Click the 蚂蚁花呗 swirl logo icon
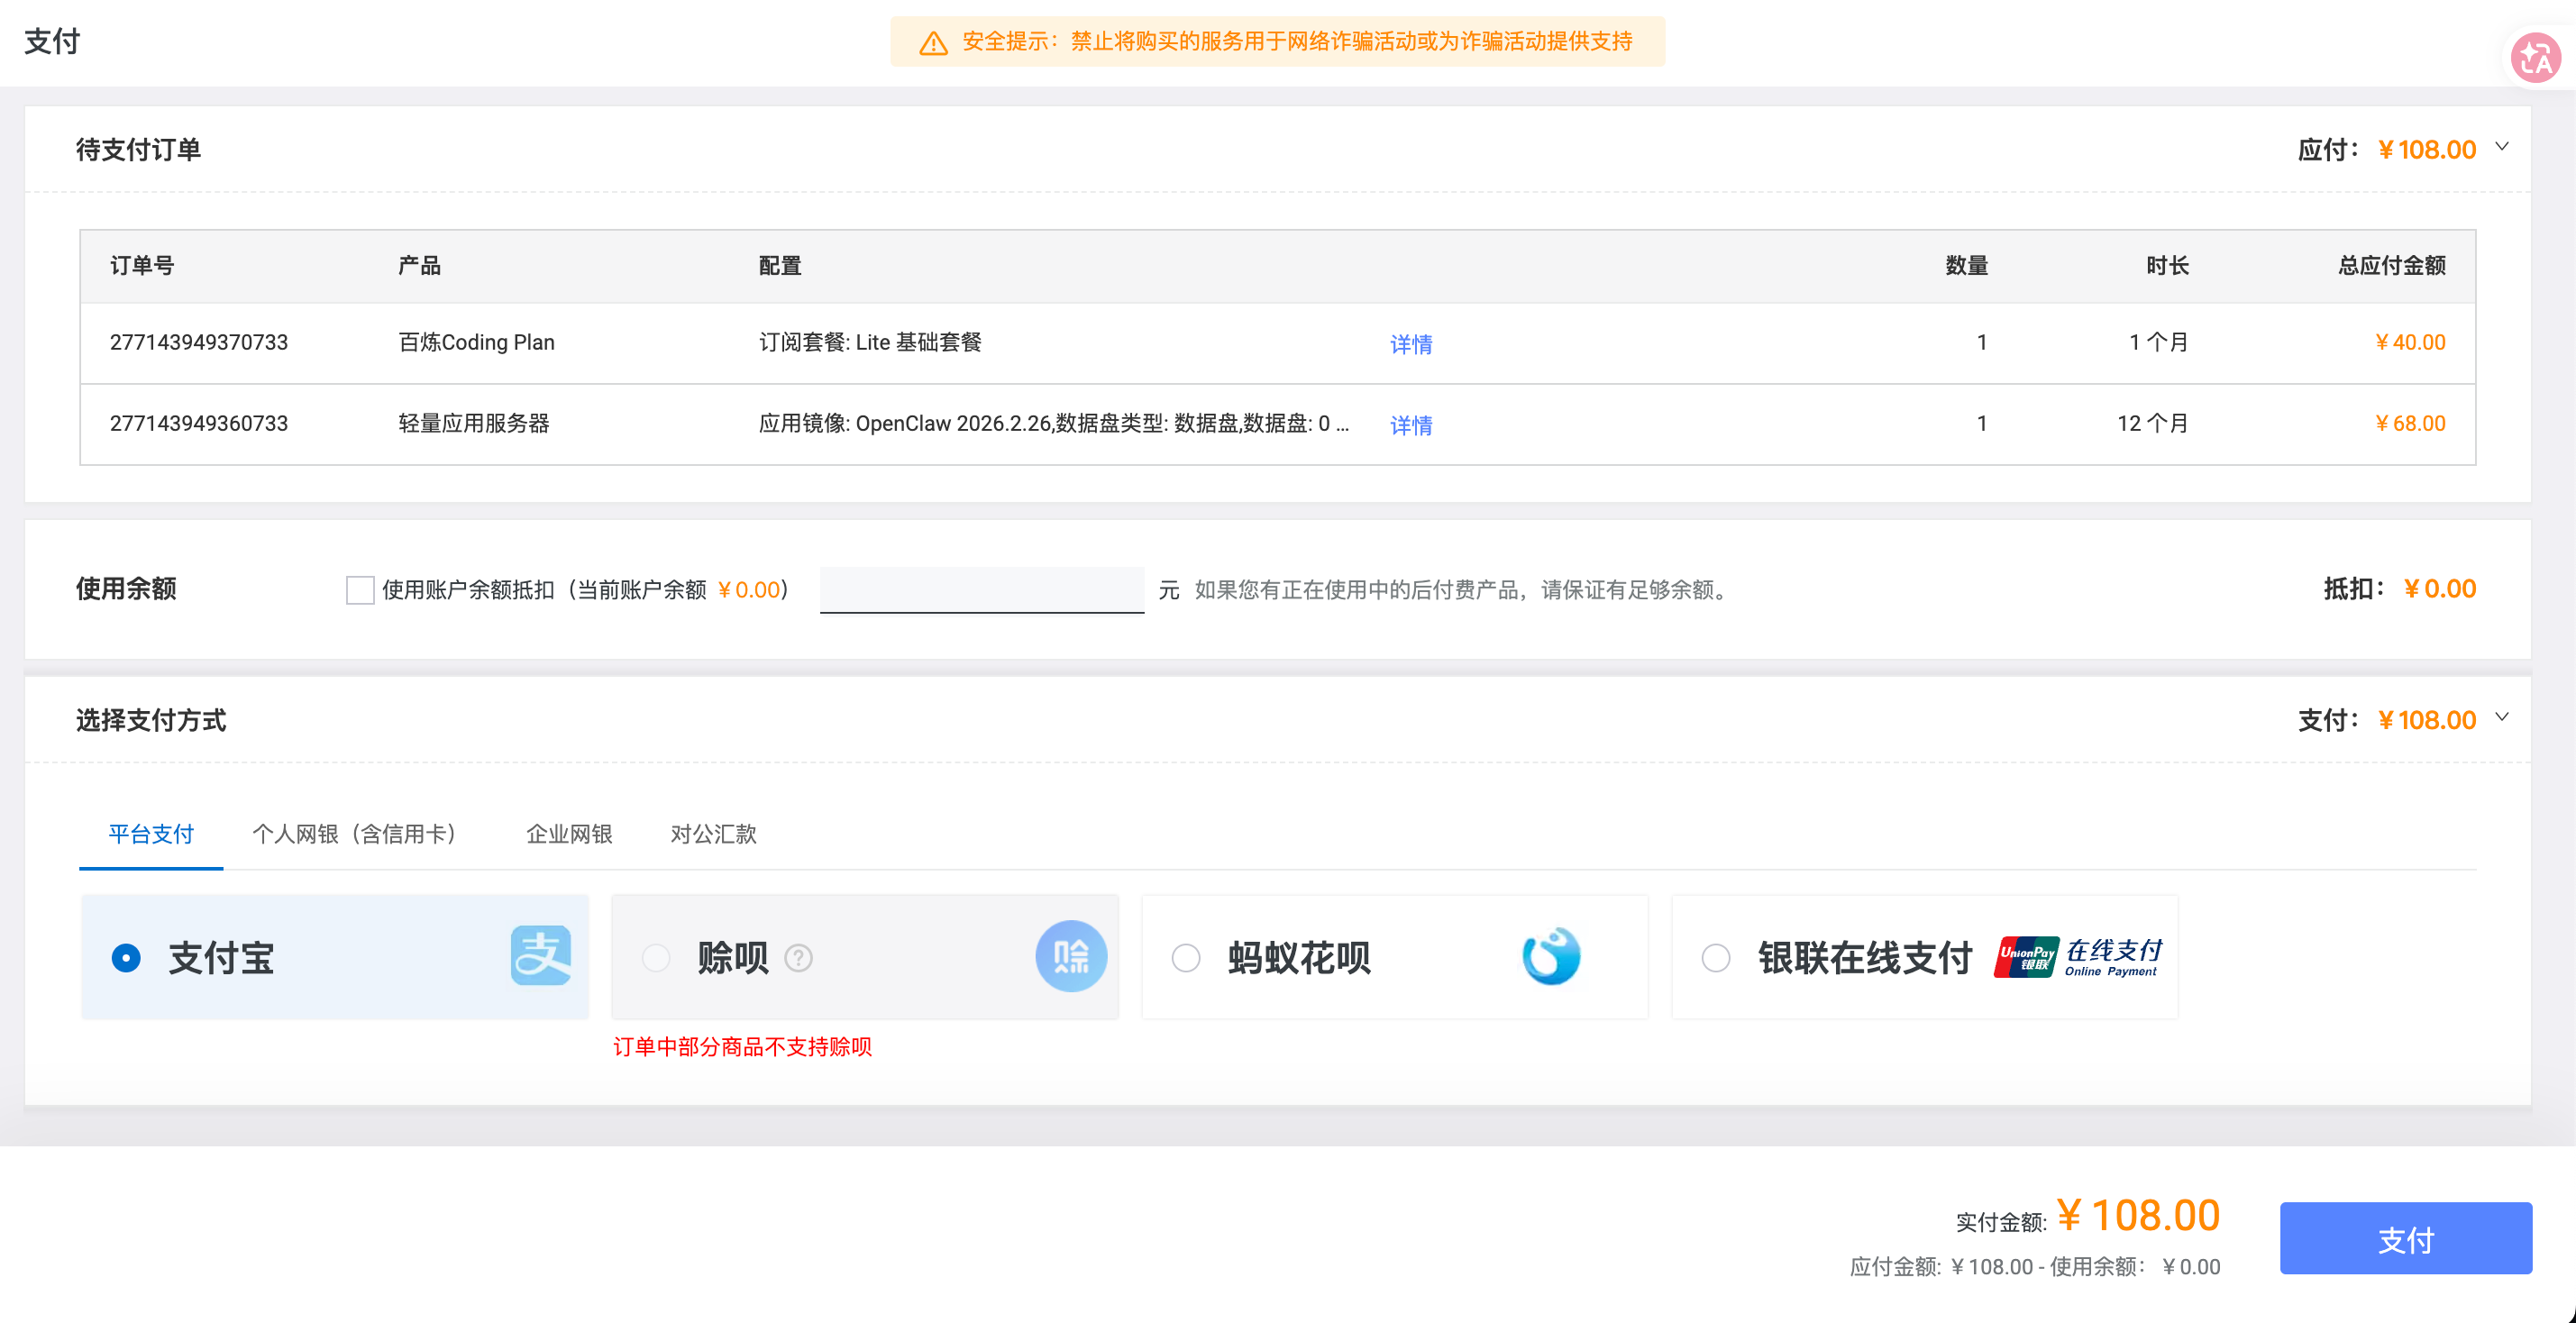Screen dimensions: 2576x1323 click(1550, 956)
